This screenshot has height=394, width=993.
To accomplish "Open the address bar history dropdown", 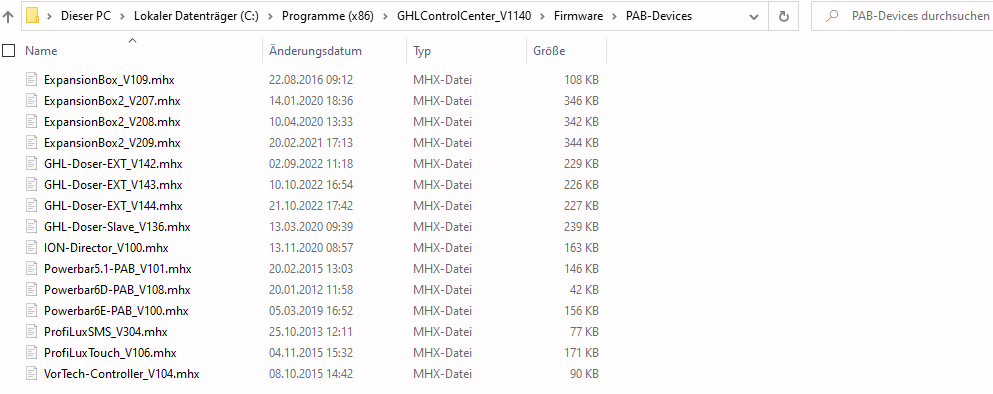I will (x=754, y=17).
